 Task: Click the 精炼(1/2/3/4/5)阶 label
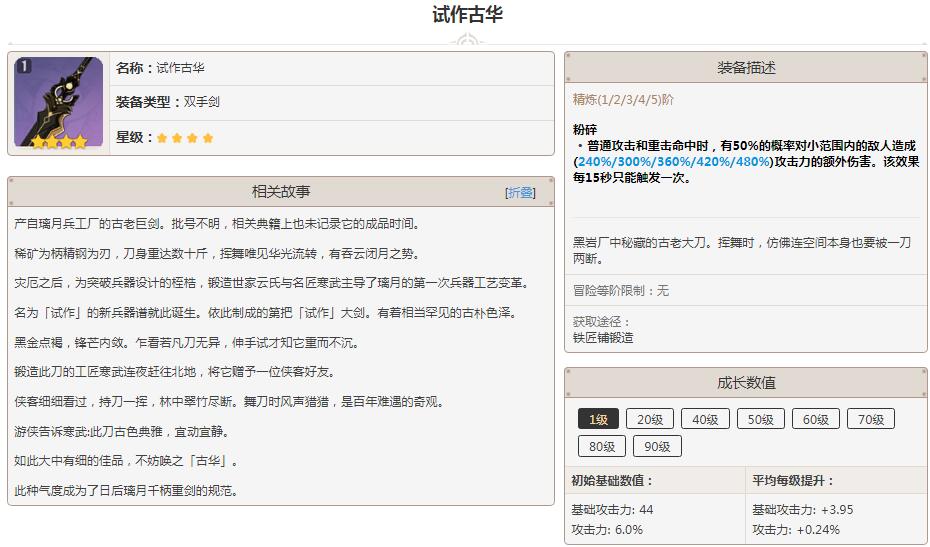click(x=623, y=100)
